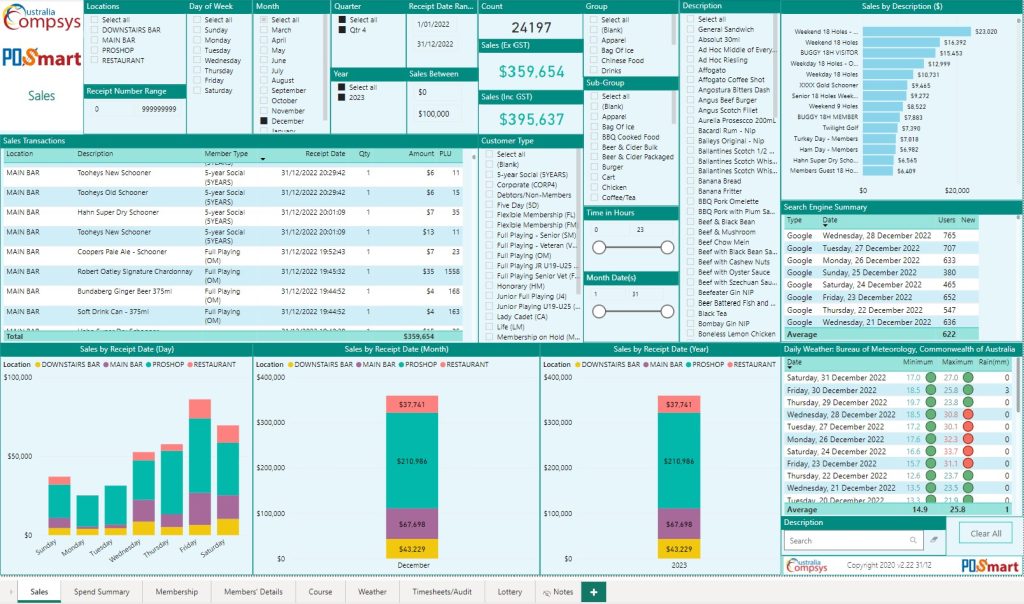Click the hidden-page icon on Notes tab
1024x604 pixels.
click(x=546, y=592)
